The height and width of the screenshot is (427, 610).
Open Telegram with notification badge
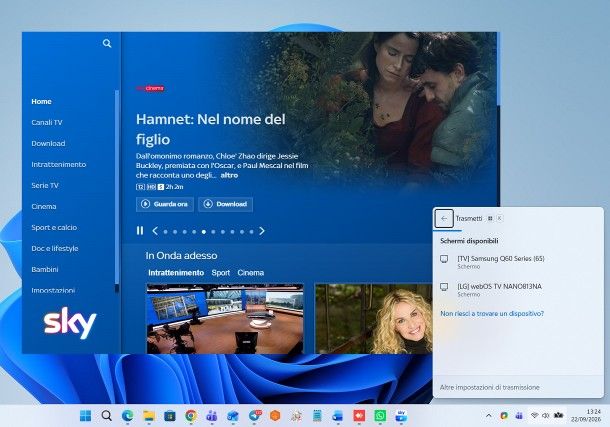pos(255,416)
